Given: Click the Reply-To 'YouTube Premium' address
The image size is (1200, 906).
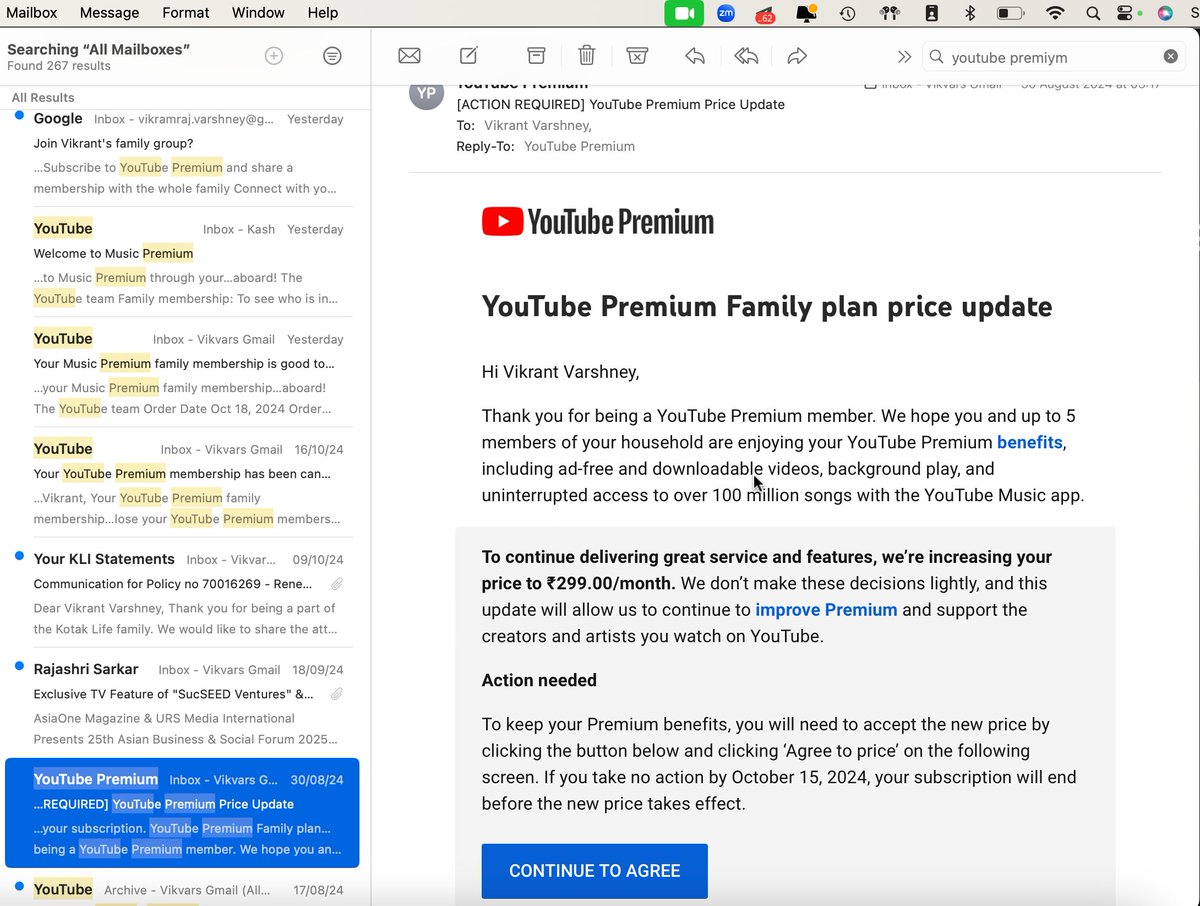Looking at the screenshot, I should pyautogui.click(x=579, y=146).
